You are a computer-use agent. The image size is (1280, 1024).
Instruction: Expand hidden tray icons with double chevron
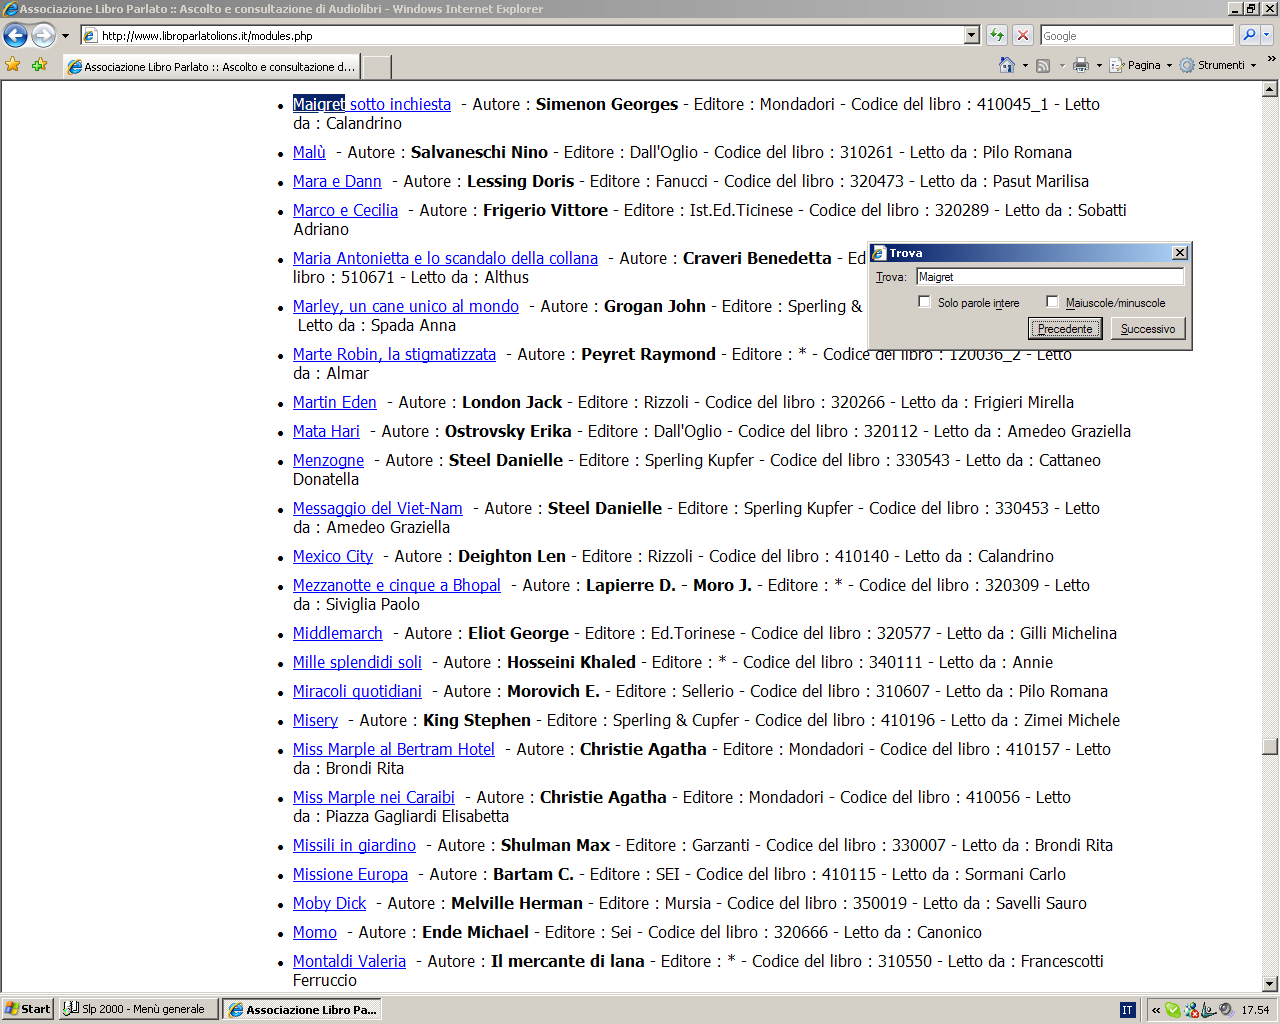pyautogui.click(x=1156, y=1010)
